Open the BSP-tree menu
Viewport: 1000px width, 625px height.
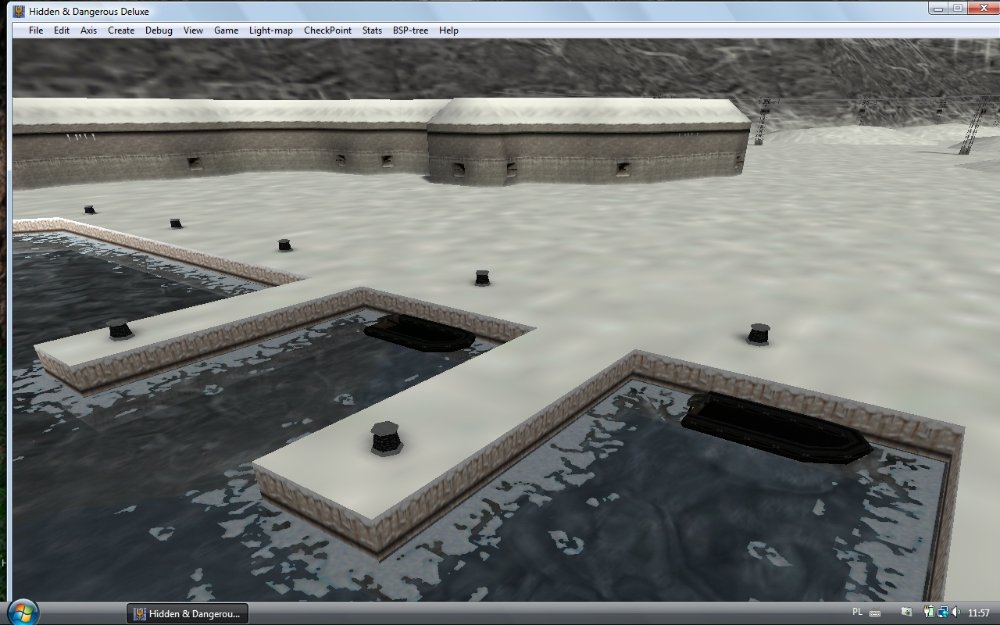click(410, 30)
